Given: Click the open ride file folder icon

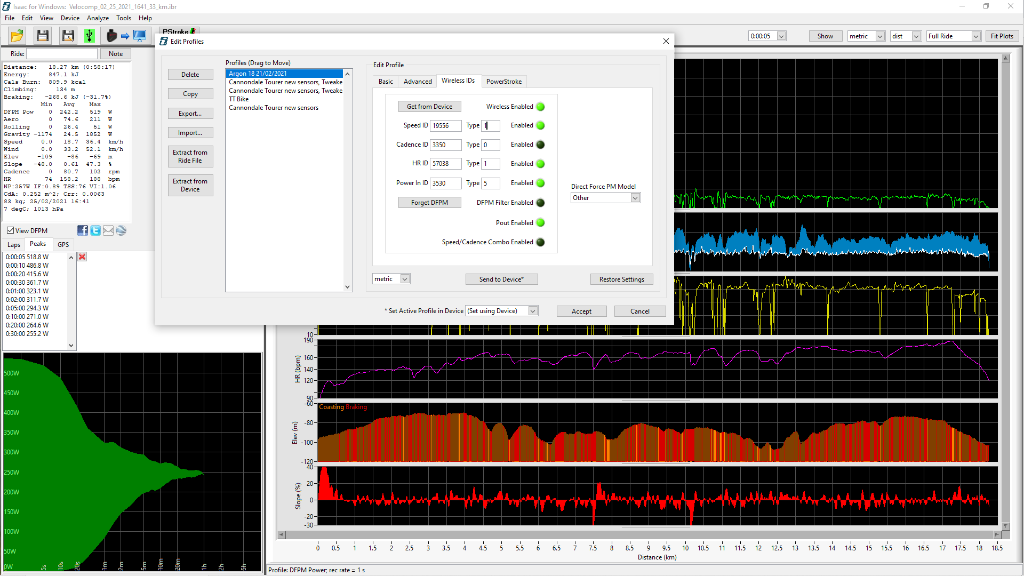Looking at the screenshot, I should pyautogui.click(x=17, y=36).
